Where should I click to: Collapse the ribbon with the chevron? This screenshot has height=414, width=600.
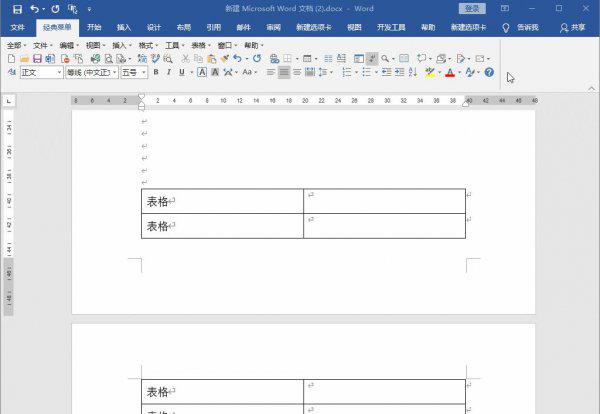click(x=592, y=88)
